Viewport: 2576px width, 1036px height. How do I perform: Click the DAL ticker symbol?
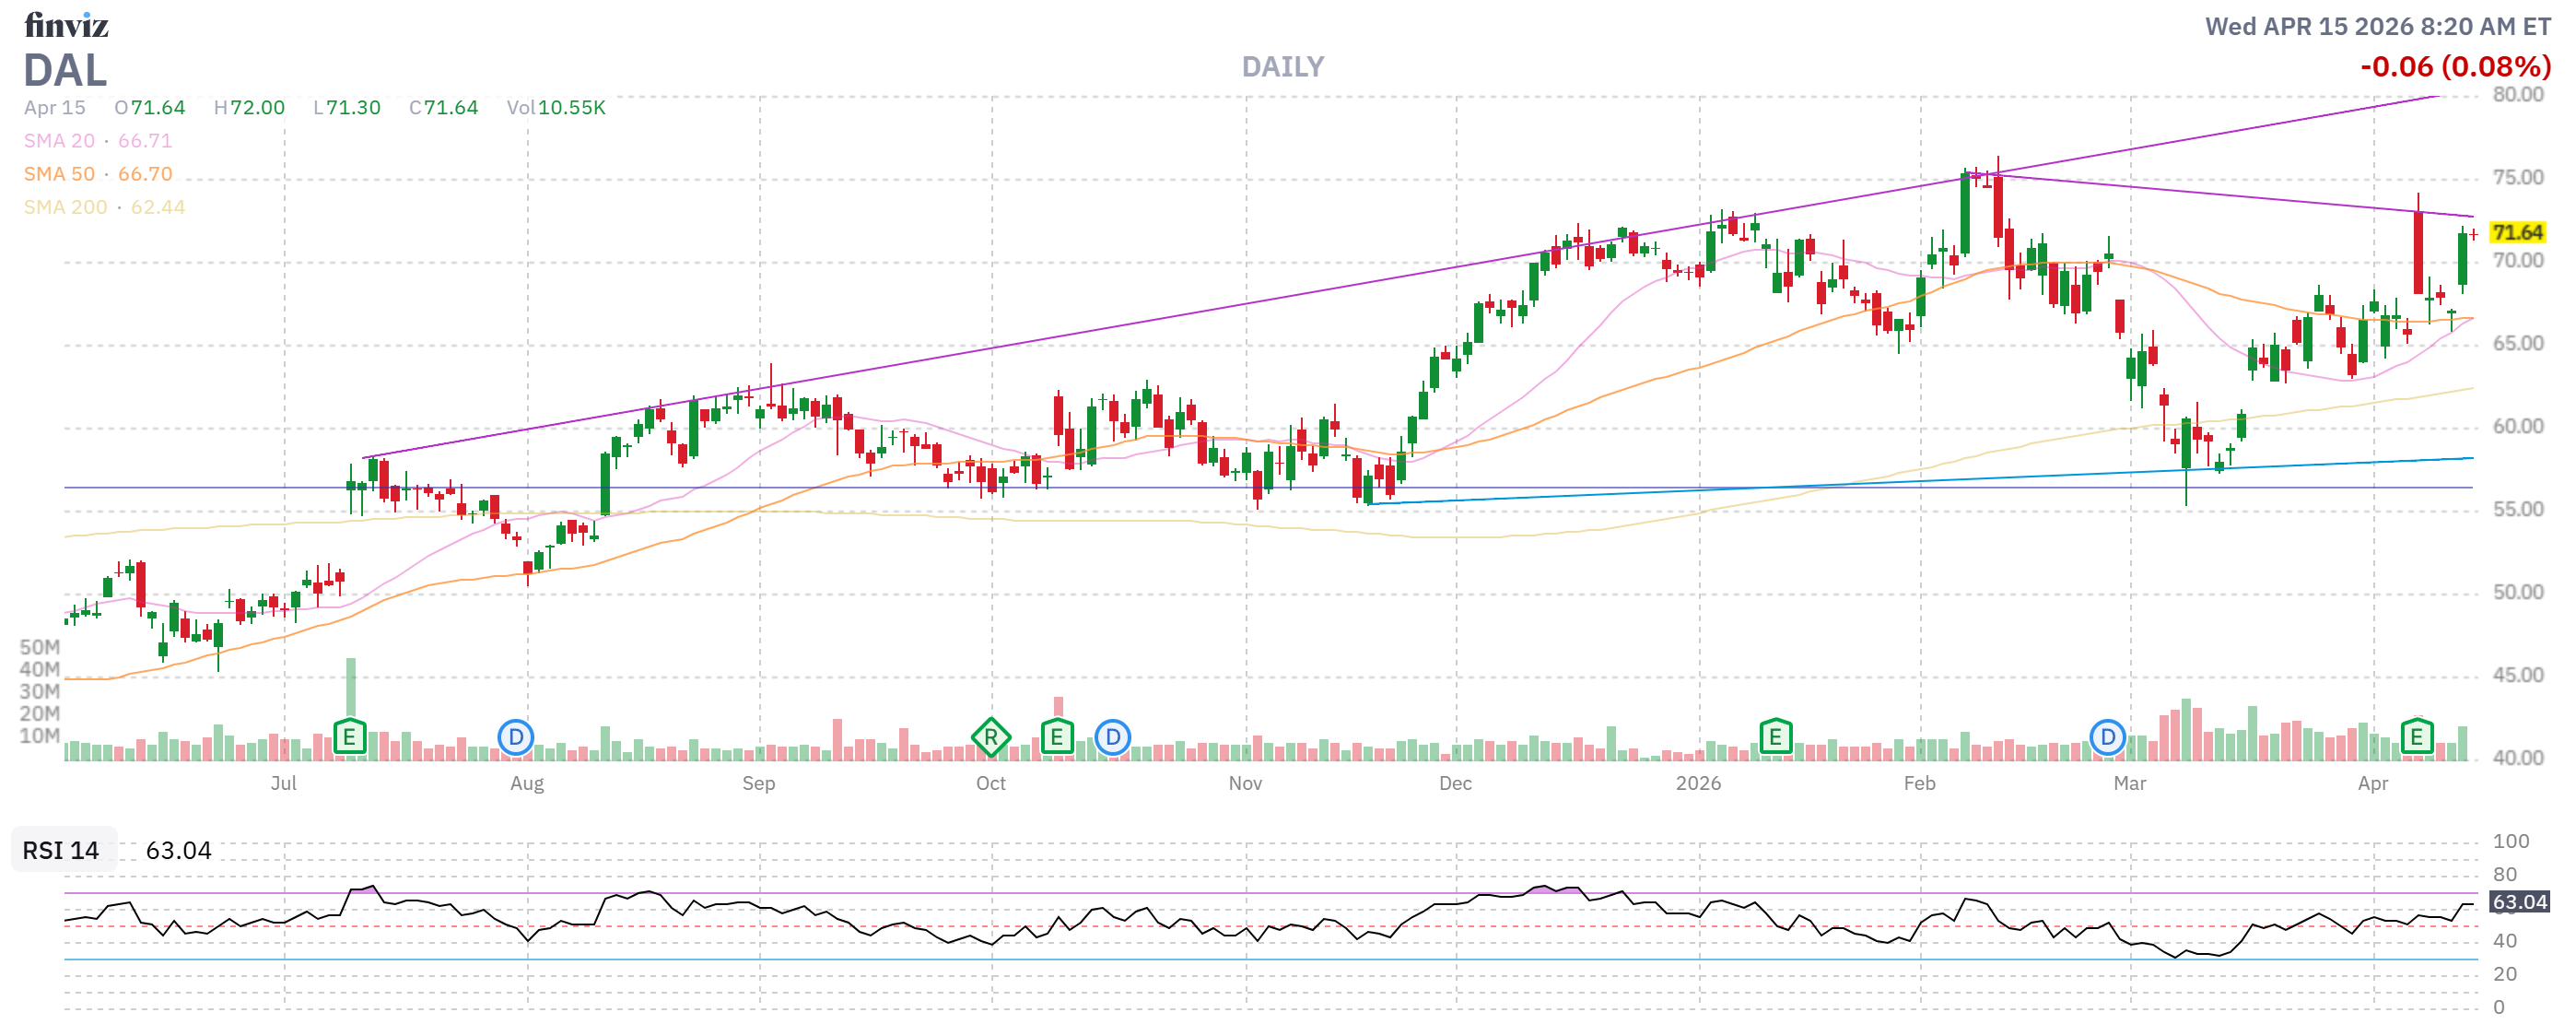[65, 71]
